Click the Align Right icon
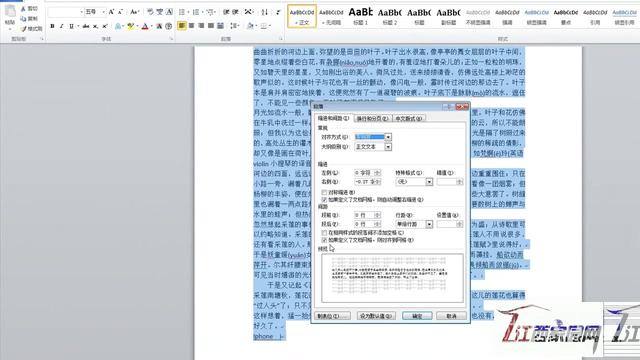This screenshot has width=640, height=360. pos(201,26)
